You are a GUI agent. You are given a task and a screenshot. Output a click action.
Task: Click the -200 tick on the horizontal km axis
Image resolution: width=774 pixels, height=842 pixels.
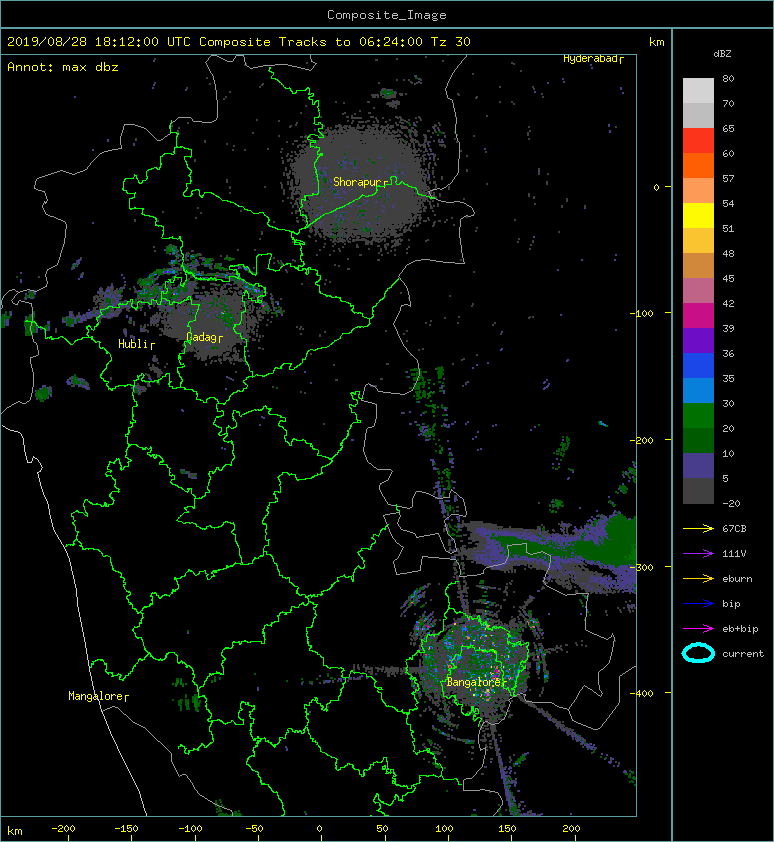point(63,829)
